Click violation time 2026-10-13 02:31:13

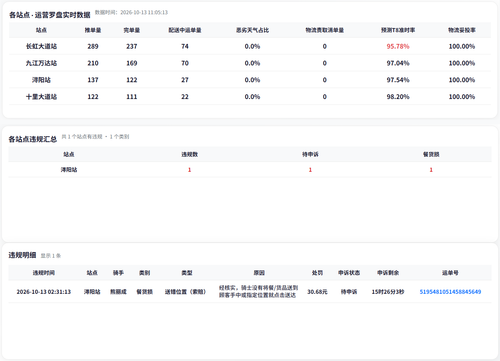(44, 292)
